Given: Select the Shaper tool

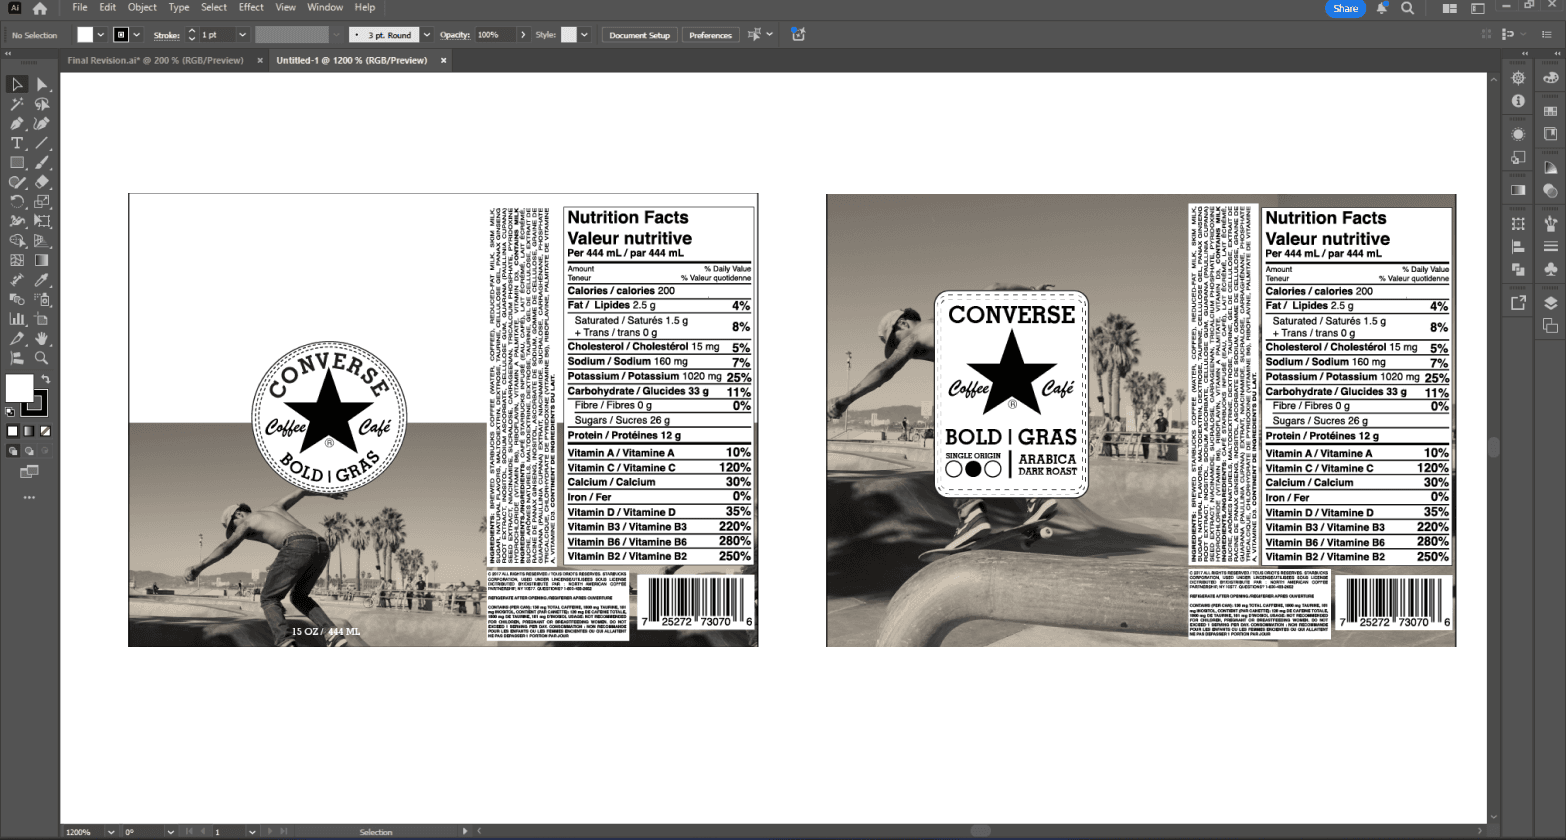Looking at the screenshot, I should (17, 182).
